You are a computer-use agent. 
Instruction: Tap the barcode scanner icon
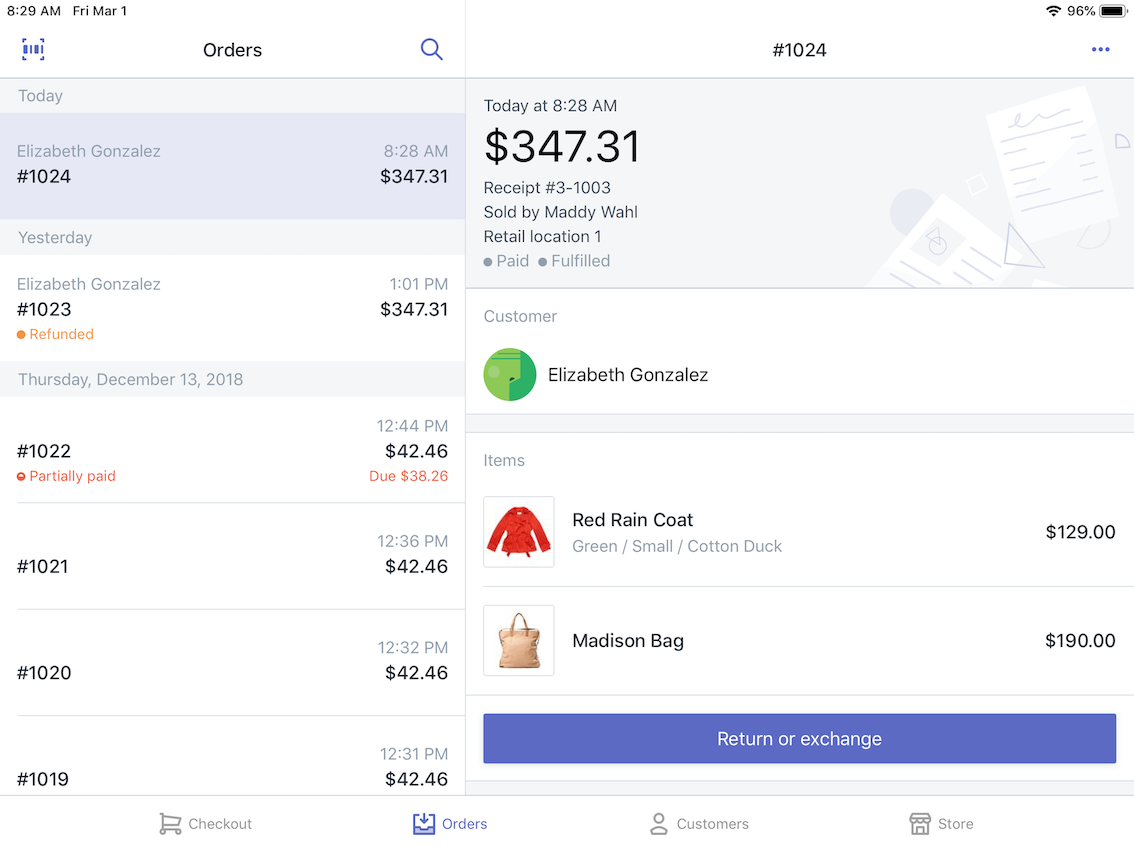pyautogui.click(x=33, y=49)
